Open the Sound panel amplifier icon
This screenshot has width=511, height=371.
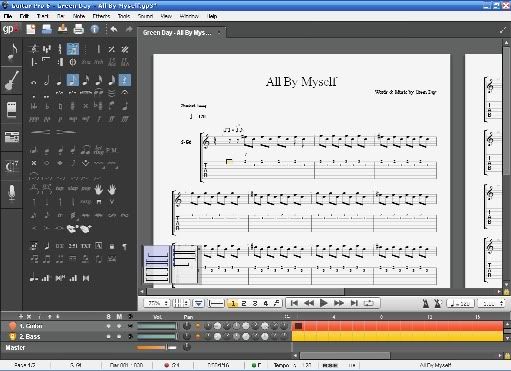(x=12, y=109)
